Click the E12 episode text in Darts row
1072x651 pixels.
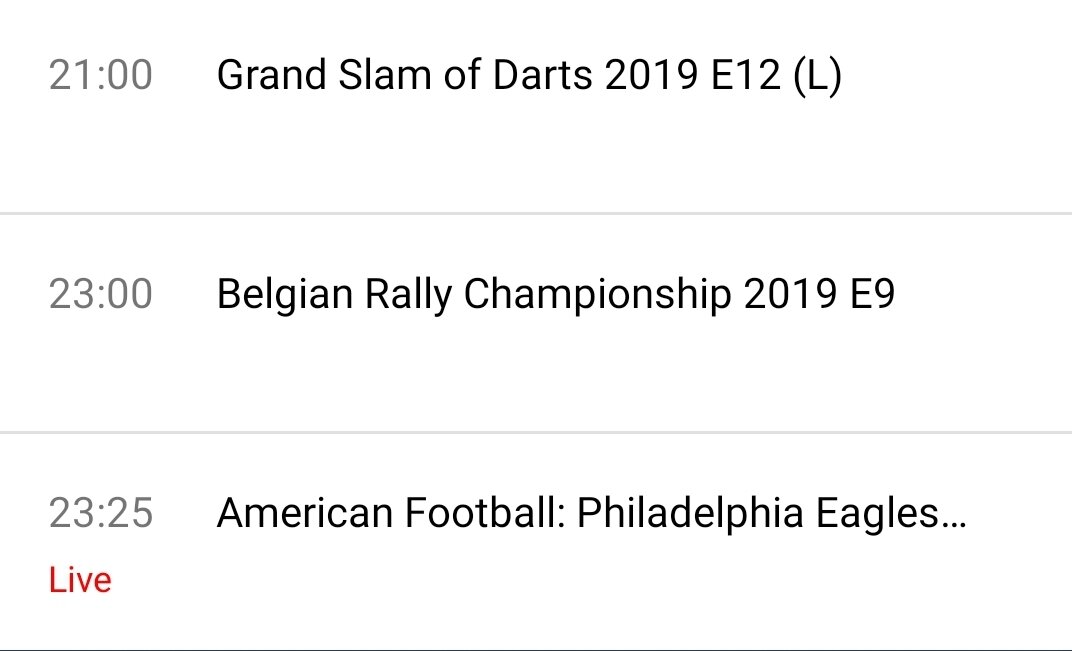(746, 75)
